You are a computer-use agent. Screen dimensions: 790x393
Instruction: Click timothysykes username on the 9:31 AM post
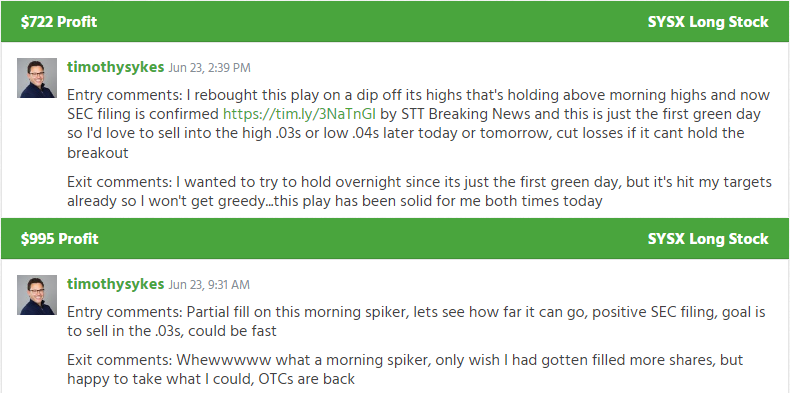coord(115,284)
